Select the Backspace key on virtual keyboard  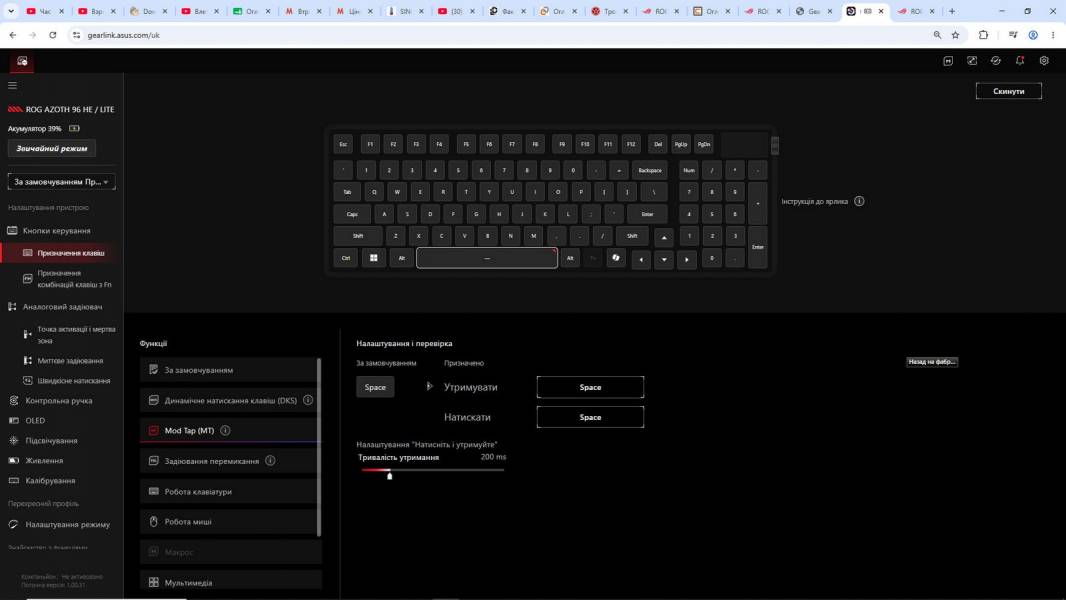[650, 171]
